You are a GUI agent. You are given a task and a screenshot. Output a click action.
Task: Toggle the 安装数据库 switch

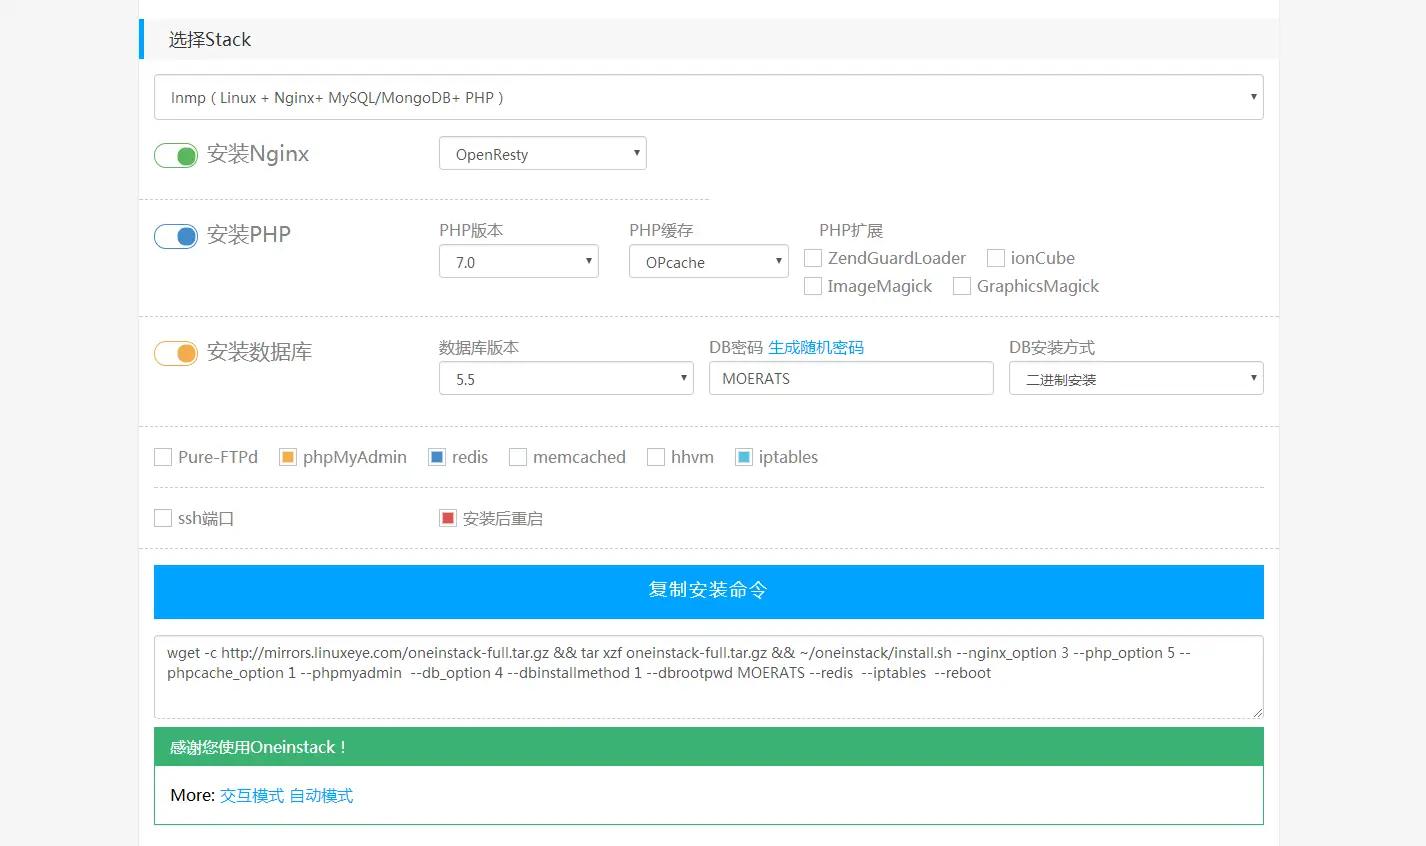coord(176,353)
